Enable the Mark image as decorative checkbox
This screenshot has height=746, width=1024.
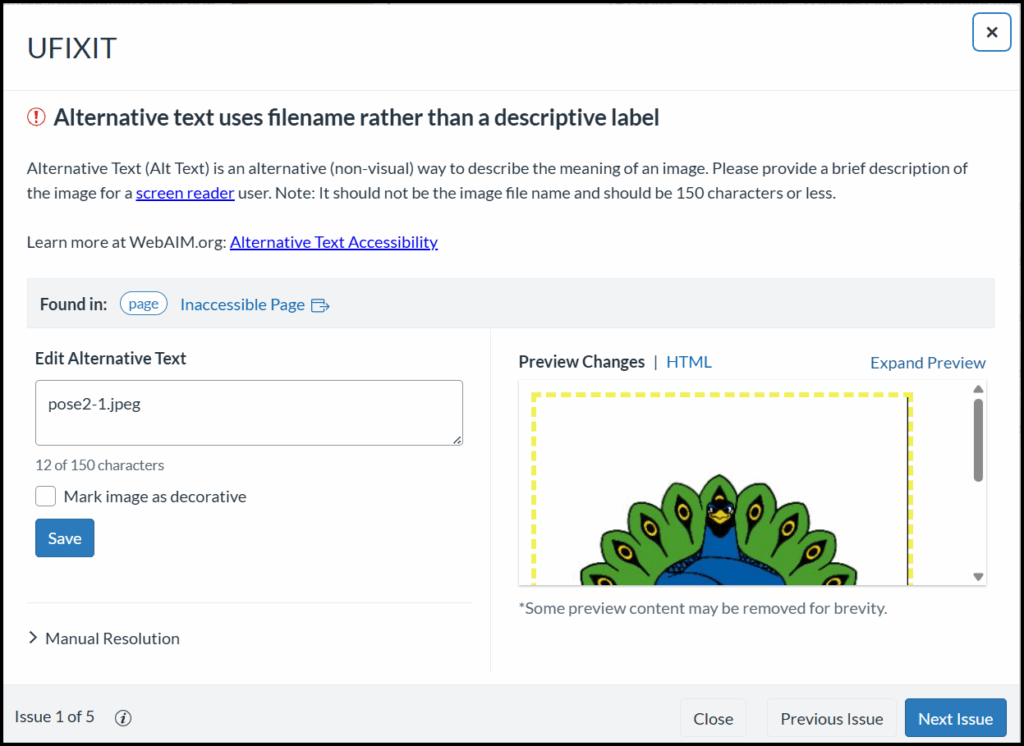pyautogui.click(x=45, y=495)
